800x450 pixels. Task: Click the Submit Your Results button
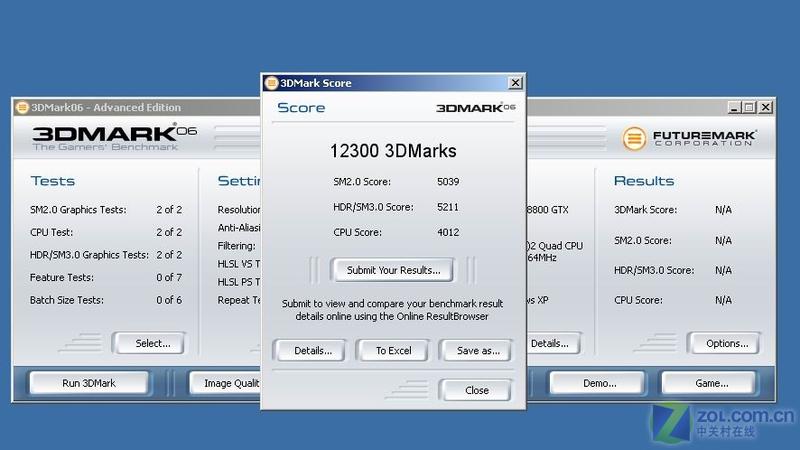pos(393,270)
